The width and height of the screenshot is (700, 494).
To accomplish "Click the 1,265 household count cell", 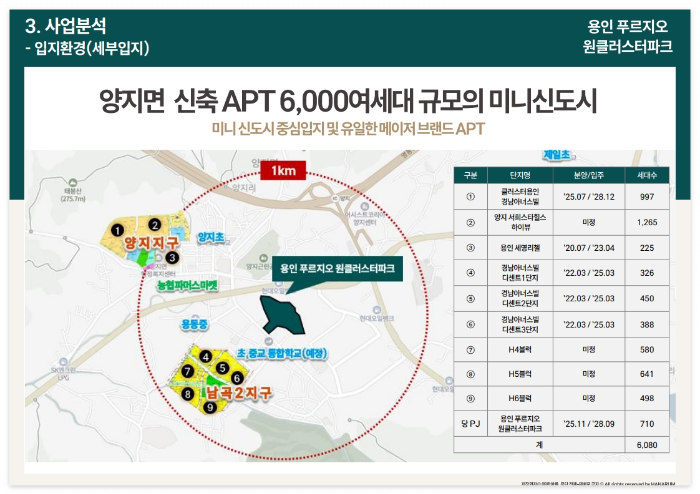I will 647,222.
